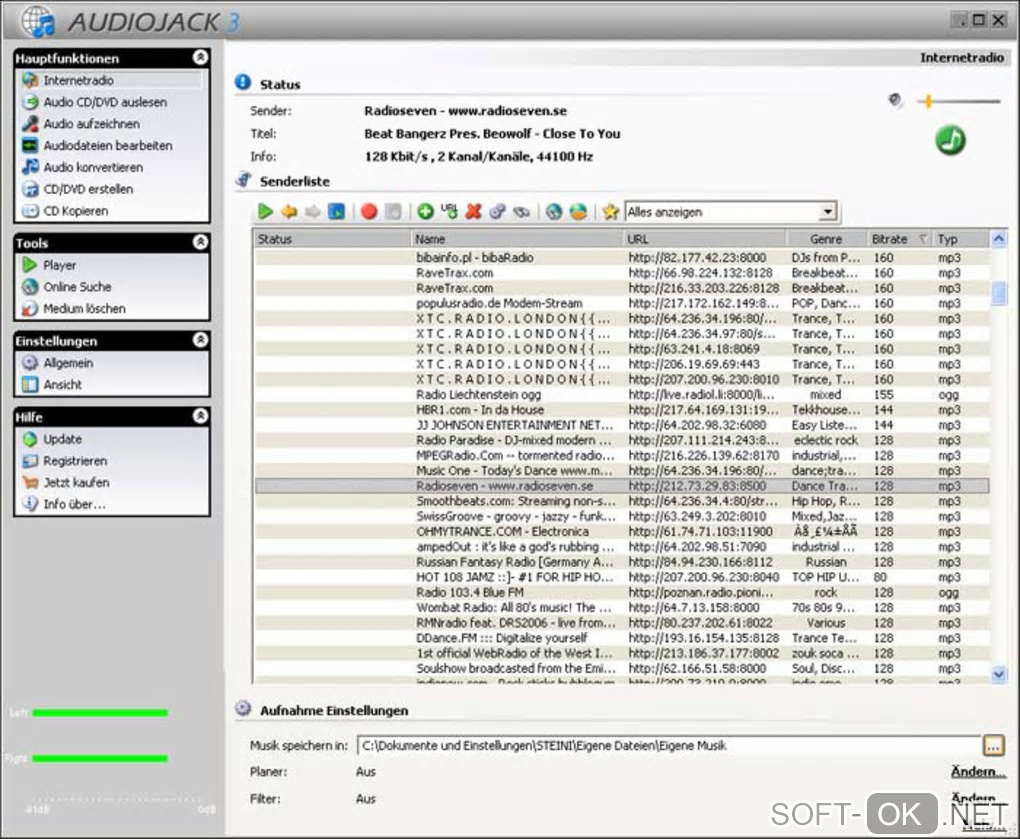
Task: Click the chain link icon in station toolbar
Action: (x=498, y=211)
